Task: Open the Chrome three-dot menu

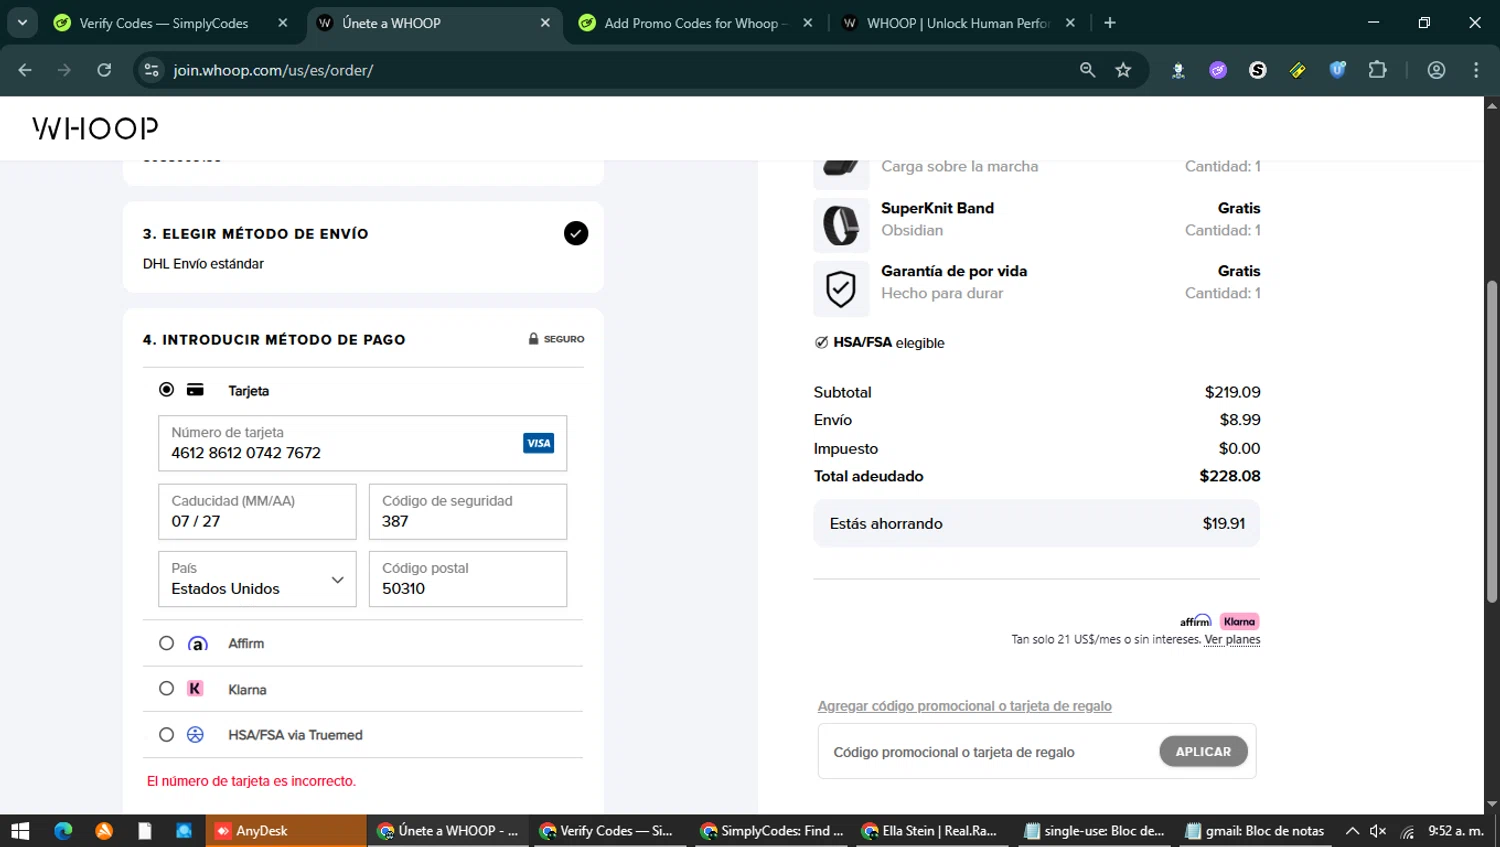Action: click(1476, 70)
